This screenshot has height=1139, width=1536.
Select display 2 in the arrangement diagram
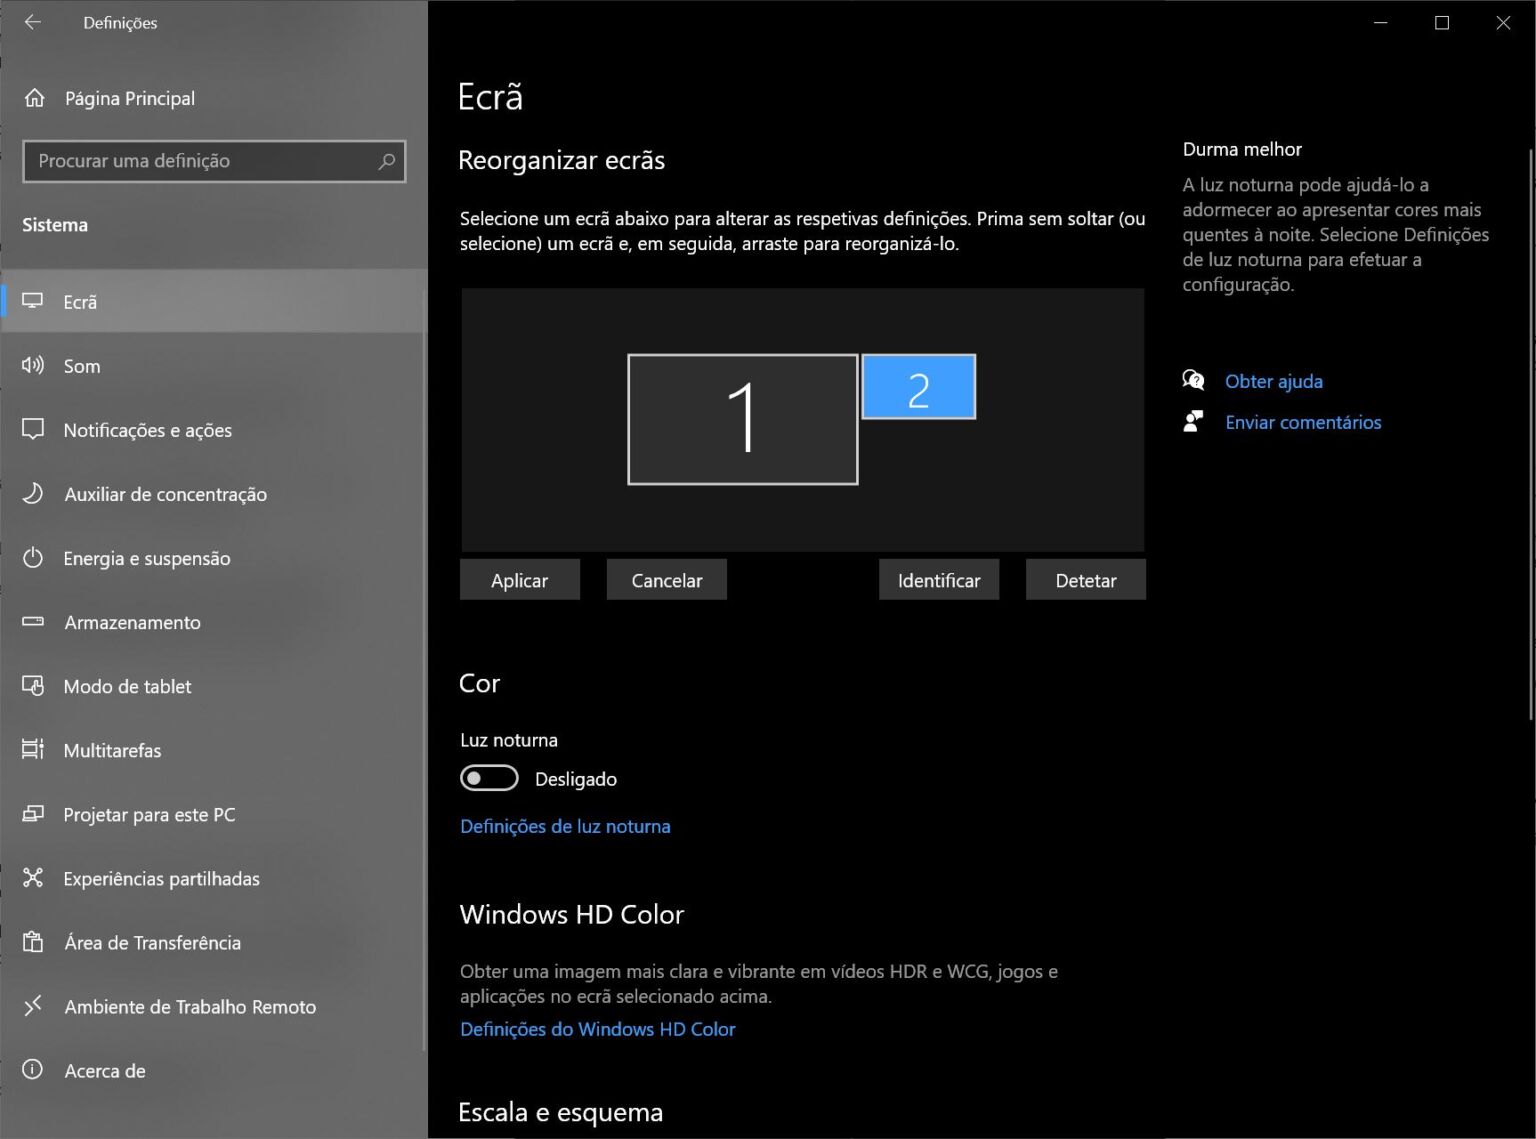coord(918,386)
